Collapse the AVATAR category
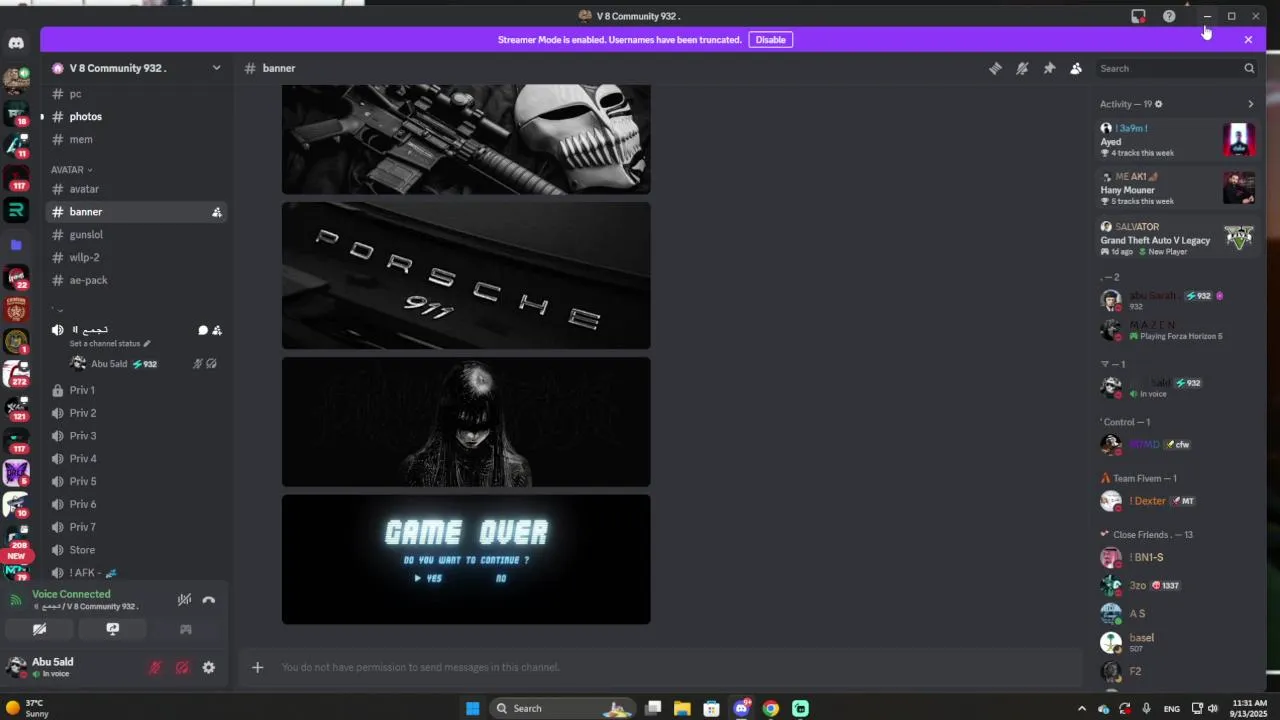This screenshot has width=1280, height=720. click(72, 170)
